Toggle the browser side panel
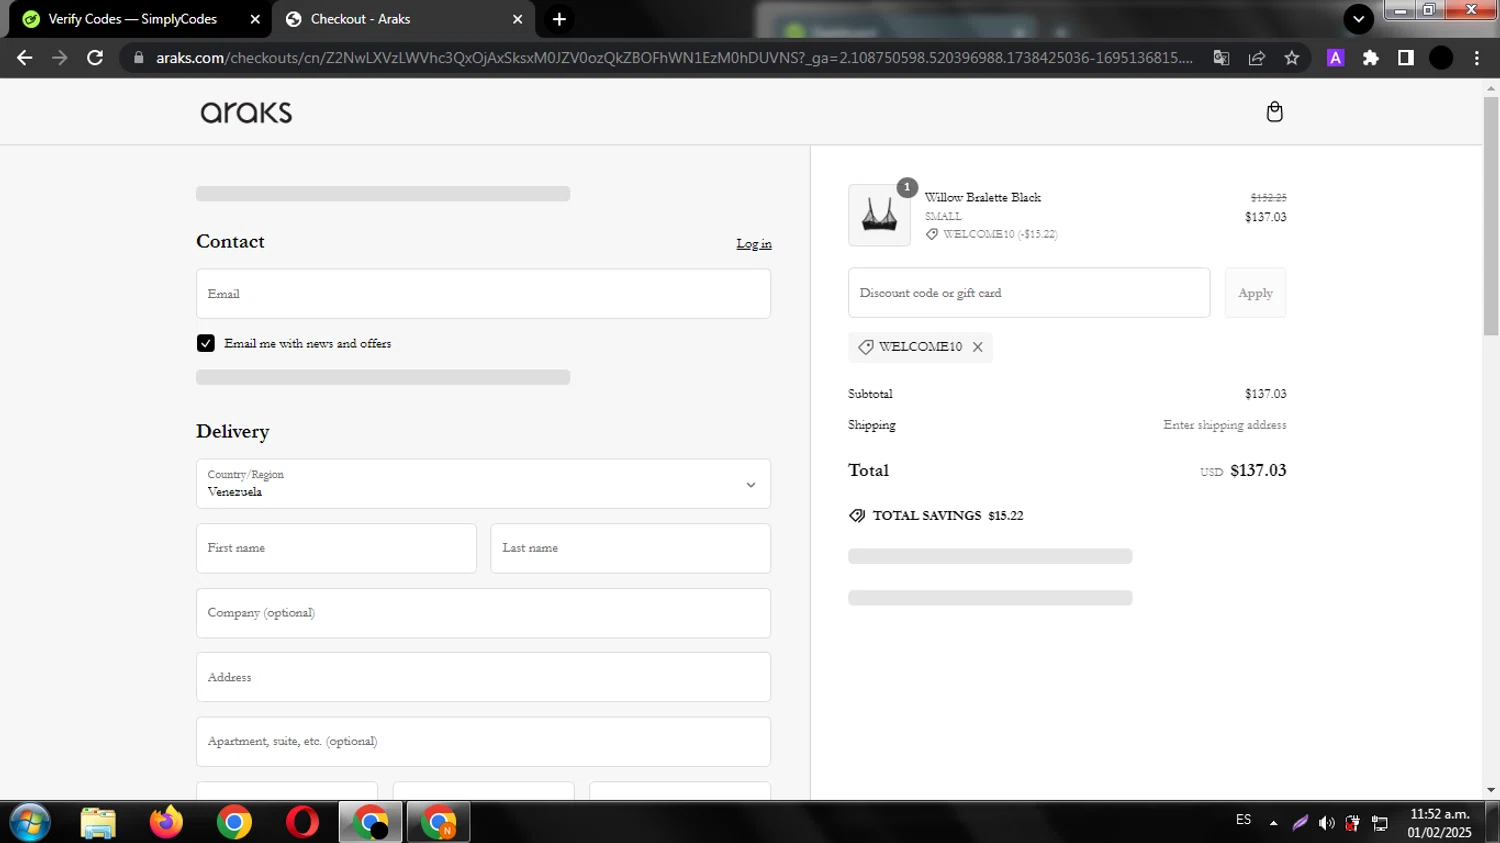Viewport: 1500px width, 843px height. click(x=1406, y=58)
